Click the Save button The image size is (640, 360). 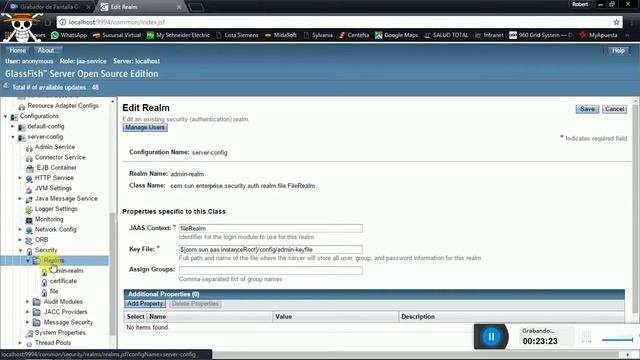pyautogui.click(x=587, y=109)
